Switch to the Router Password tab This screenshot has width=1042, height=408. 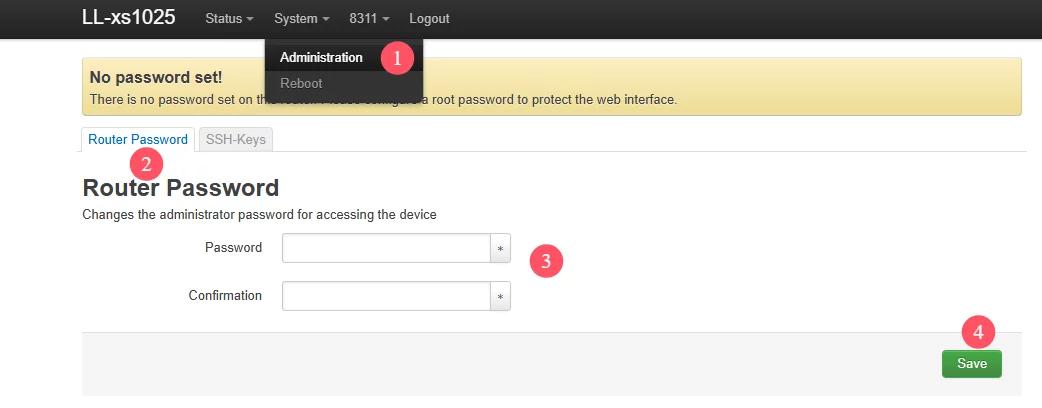(x=138, y=140)
